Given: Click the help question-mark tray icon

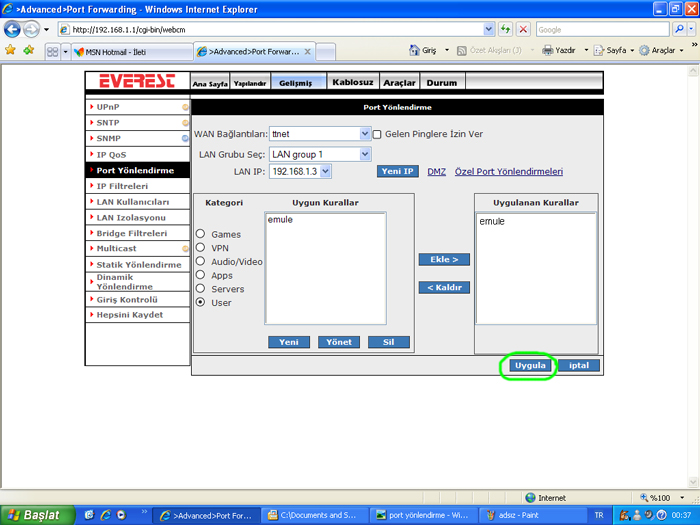Looking at the screenshot, I should coord(662,515).
